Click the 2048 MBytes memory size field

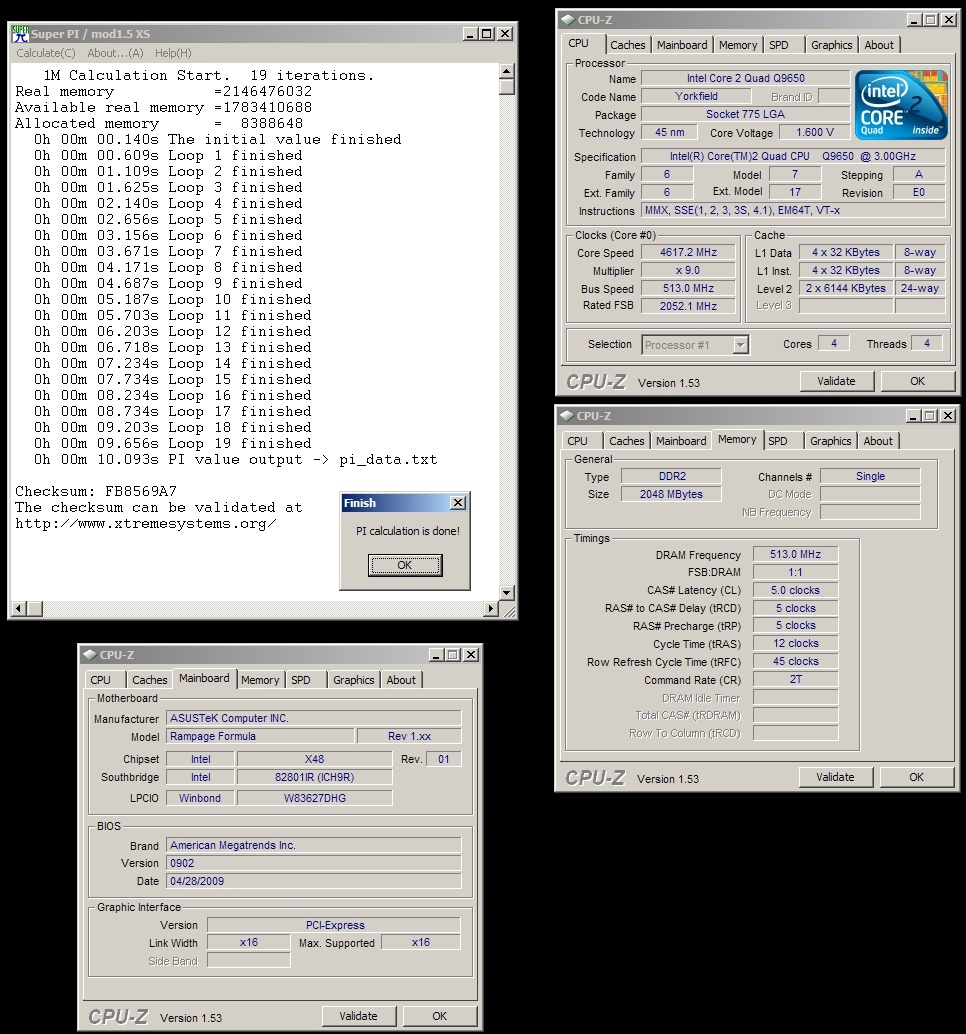[671, 494]
